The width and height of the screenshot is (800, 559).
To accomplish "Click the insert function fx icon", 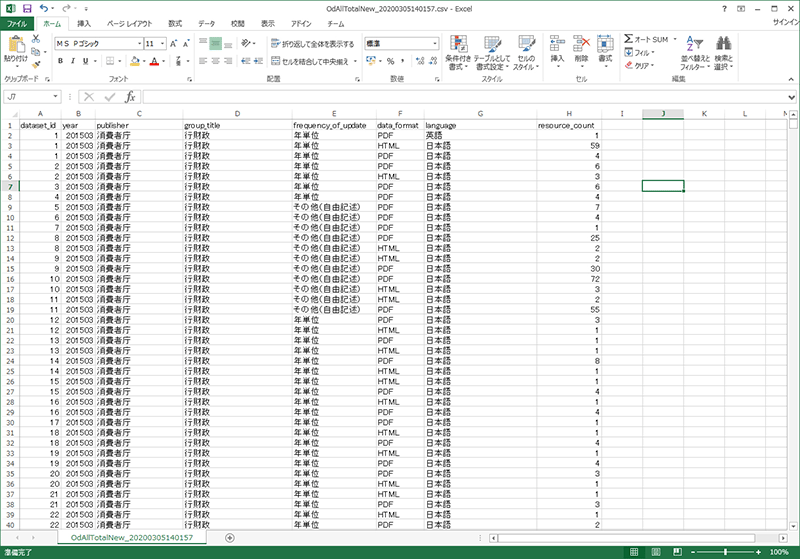I will coord(130,96).
